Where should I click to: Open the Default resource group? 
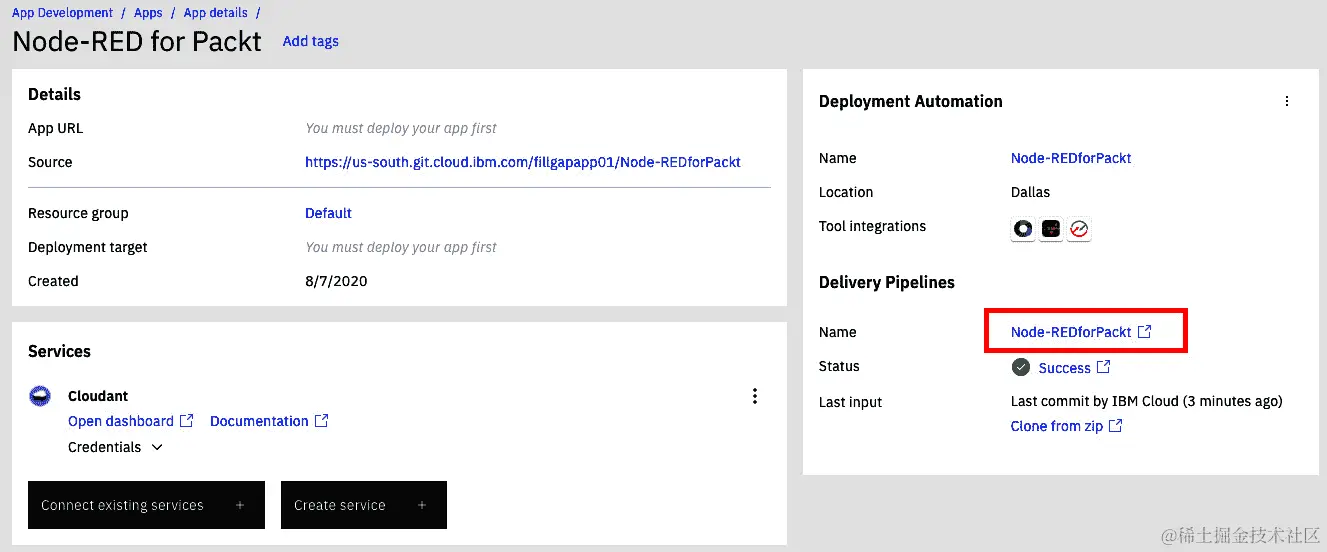pyautogui.click(x=328, y=213)
